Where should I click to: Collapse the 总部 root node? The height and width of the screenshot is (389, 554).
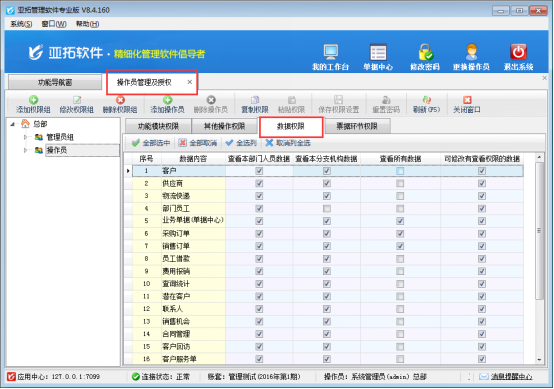click(13, 124)
